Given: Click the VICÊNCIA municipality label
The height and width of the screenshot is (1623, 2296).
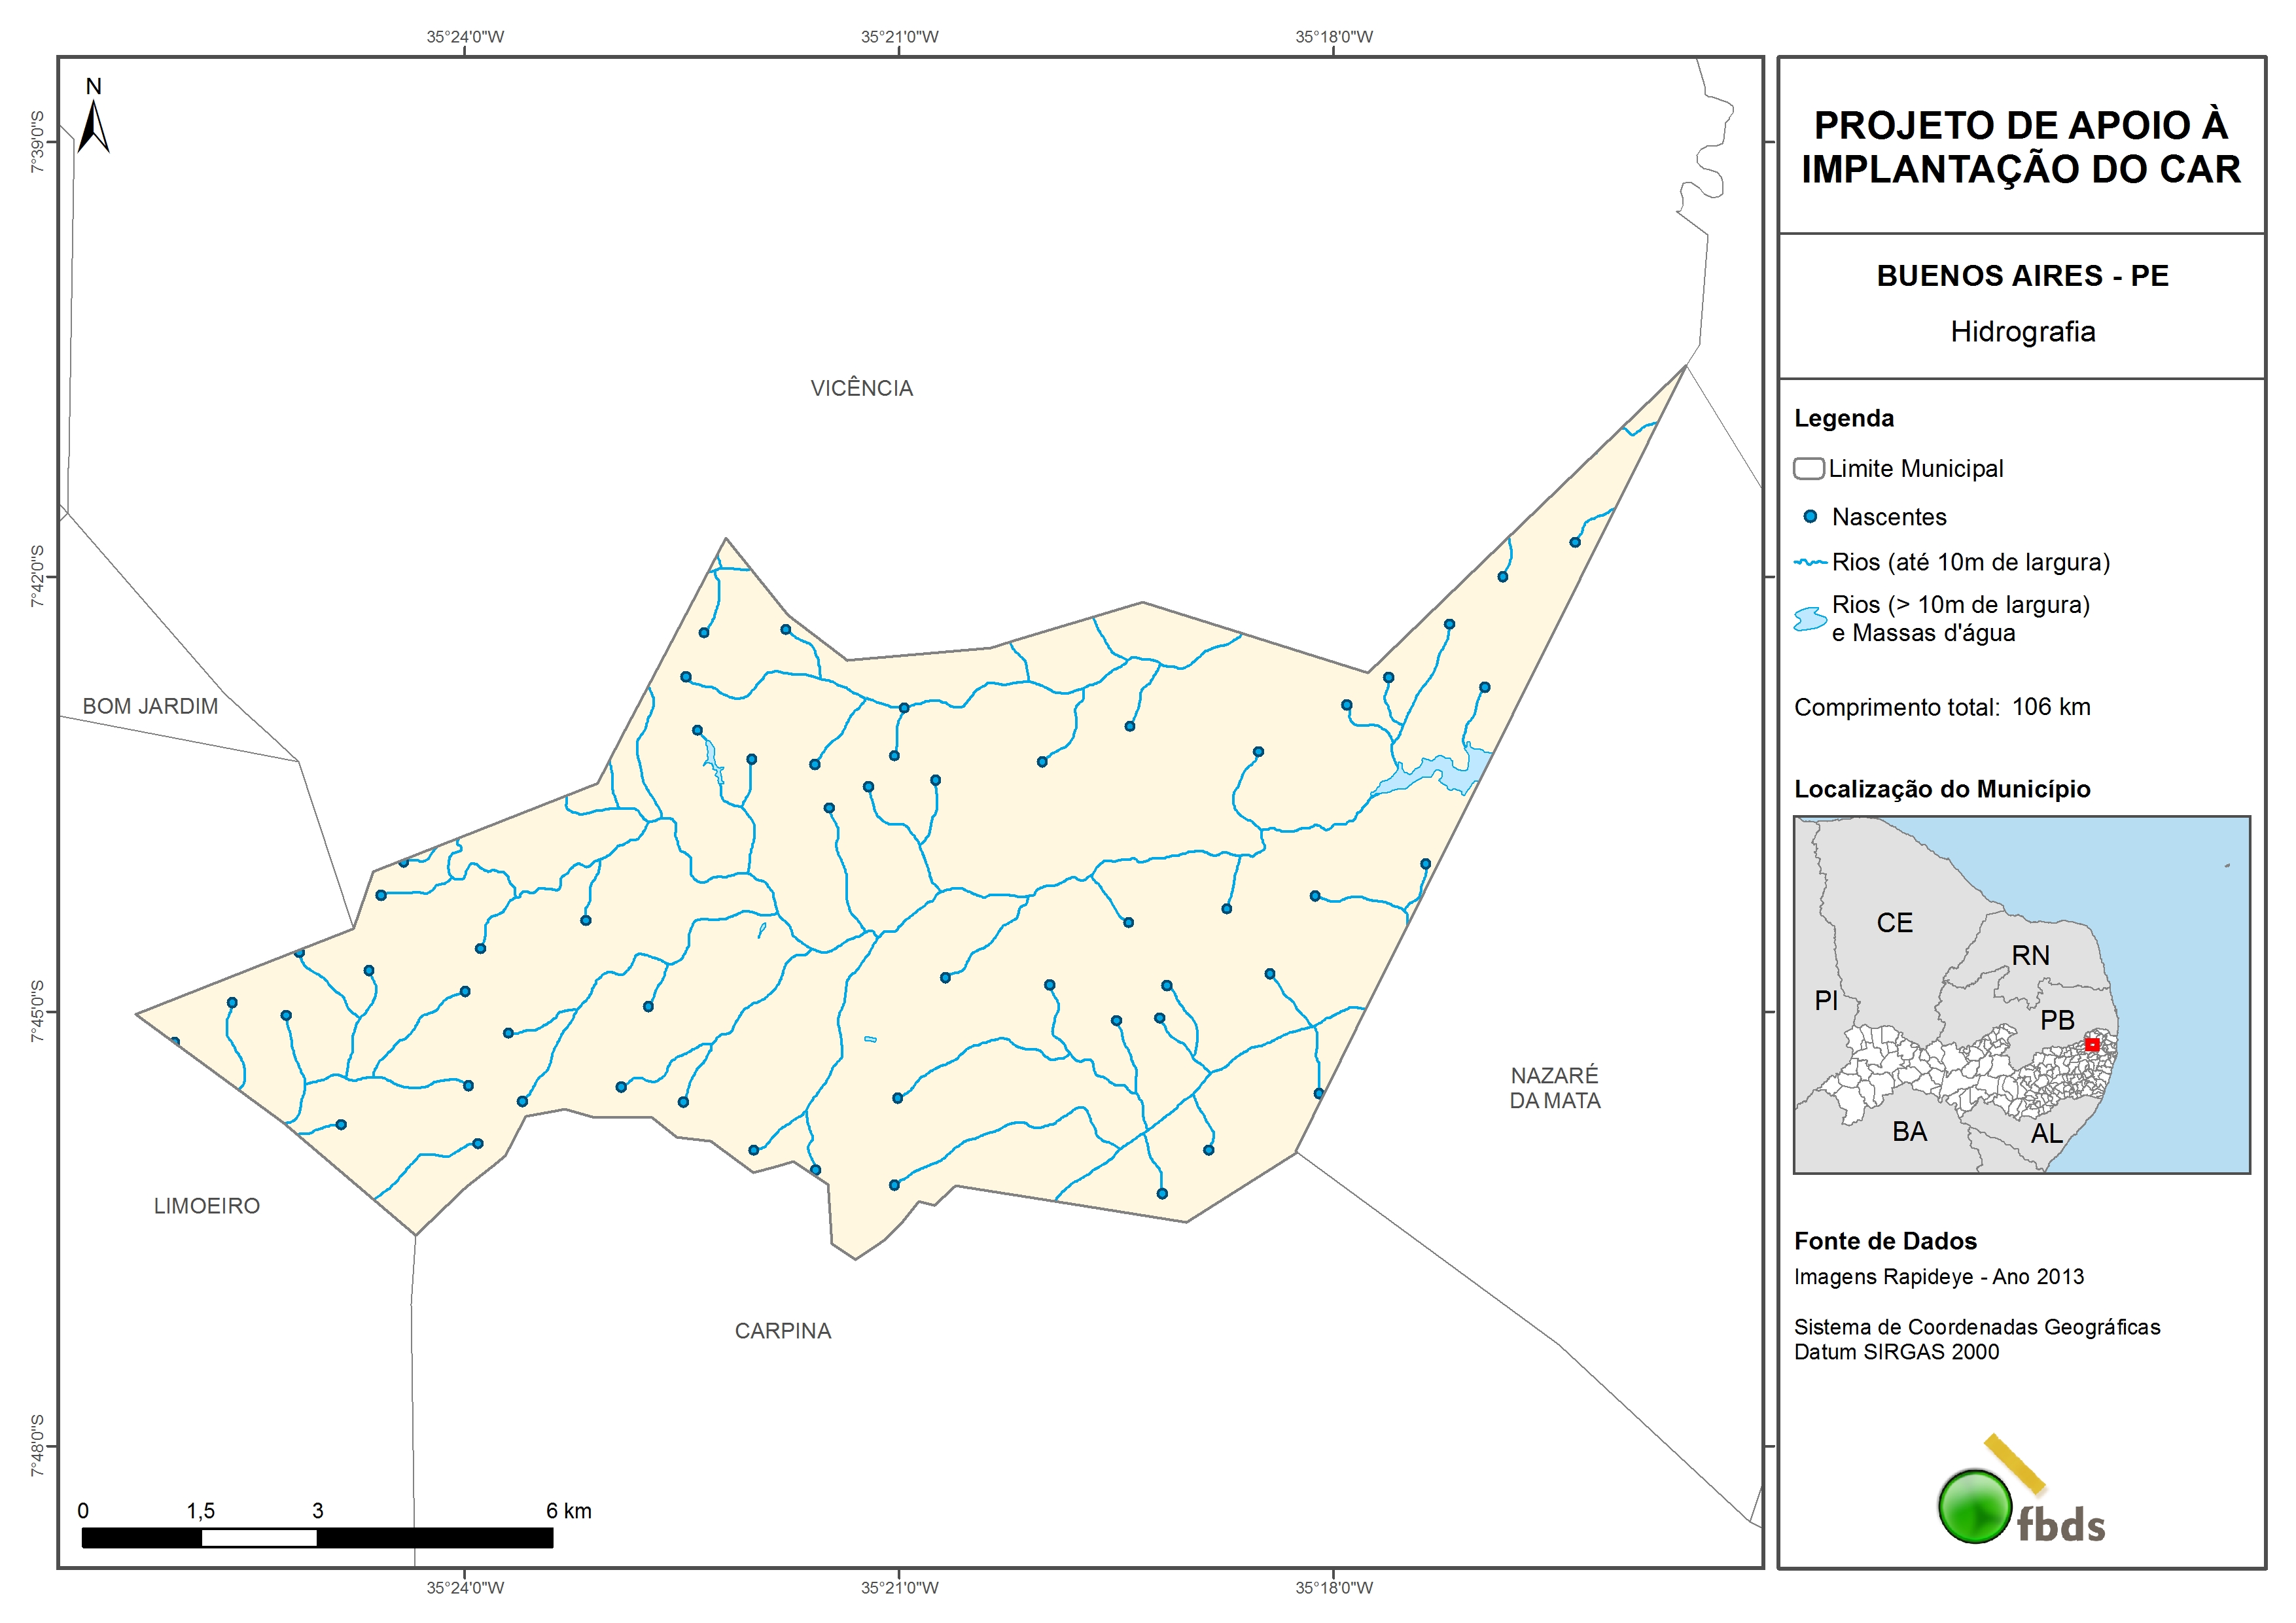Looking at the screenshot, I should click(861, 388).
